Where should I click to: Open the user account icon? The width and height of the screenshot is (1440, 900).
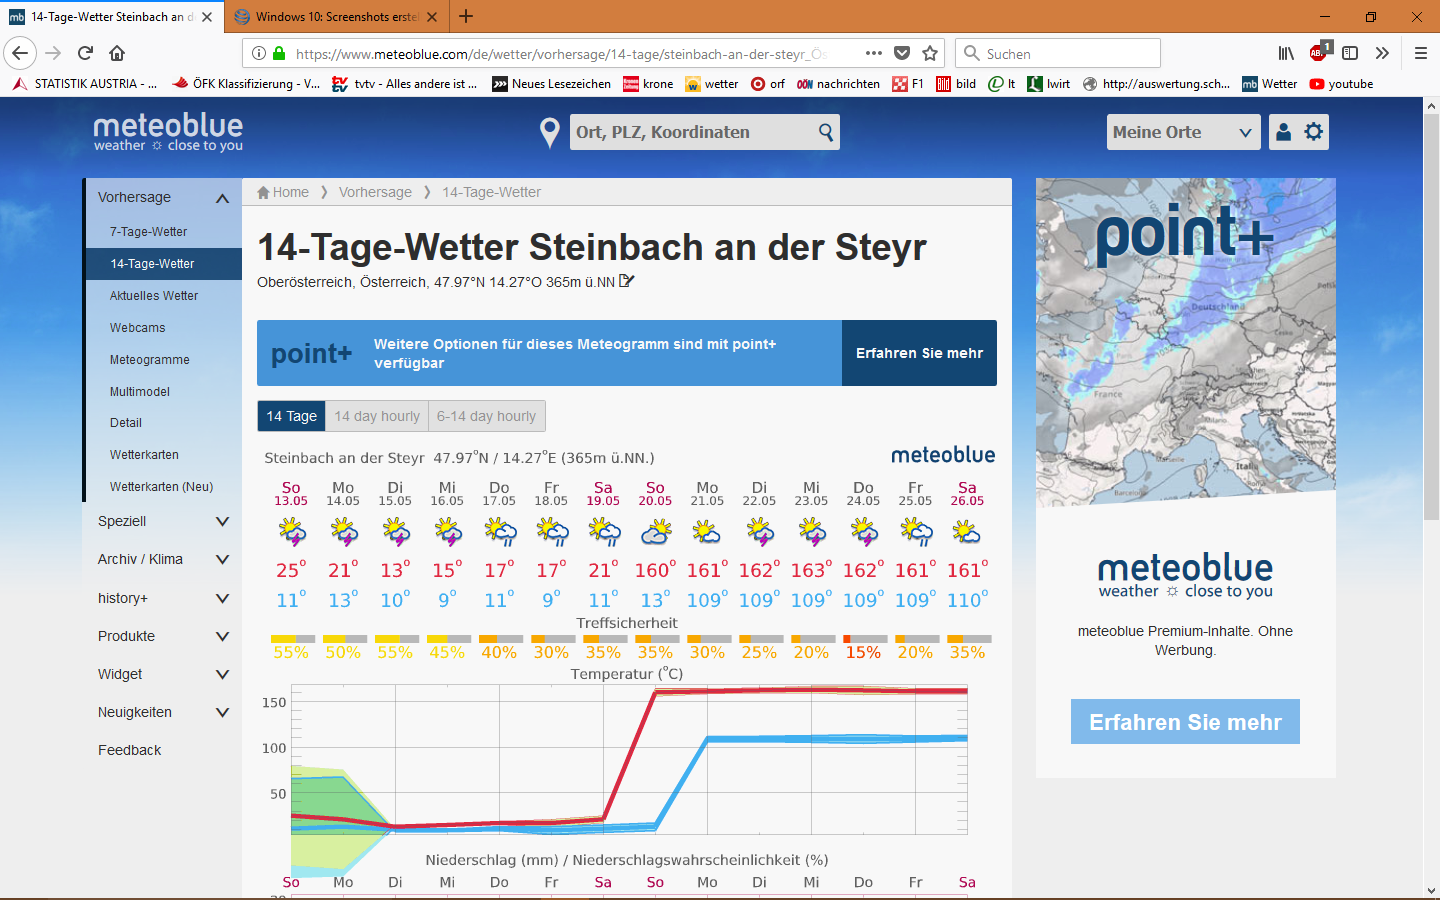point(1284,132)
